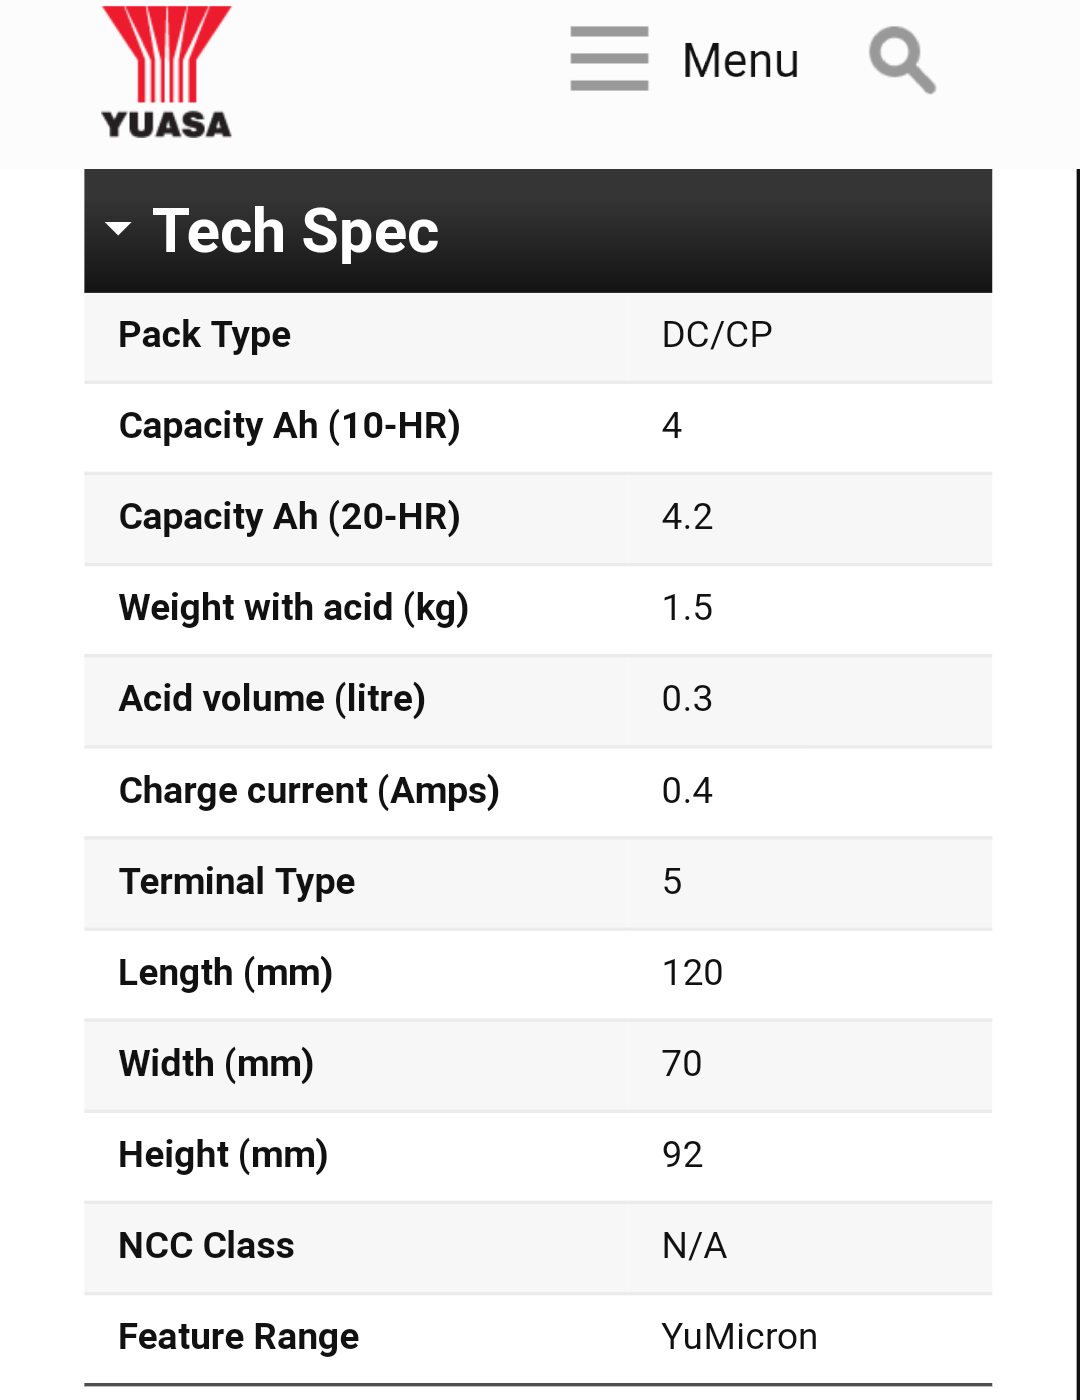Click the Menu text label
Viewport: 1080px width, 1400px height.
pos(740,61)
